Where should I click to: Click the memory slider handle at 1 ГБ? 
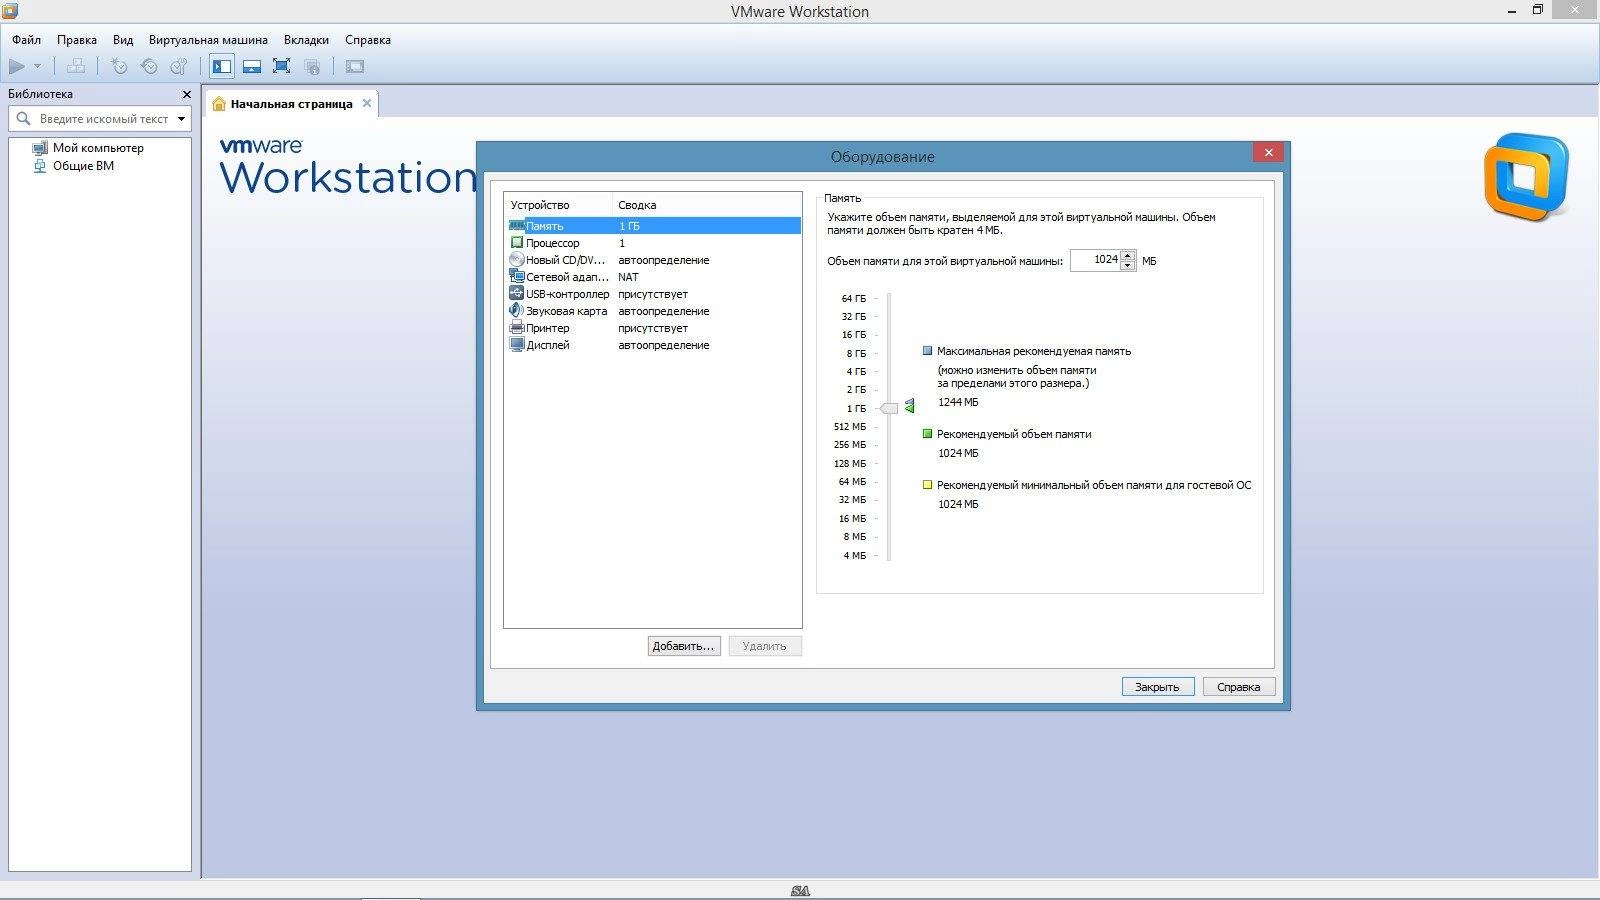click(x=889, y=408)
